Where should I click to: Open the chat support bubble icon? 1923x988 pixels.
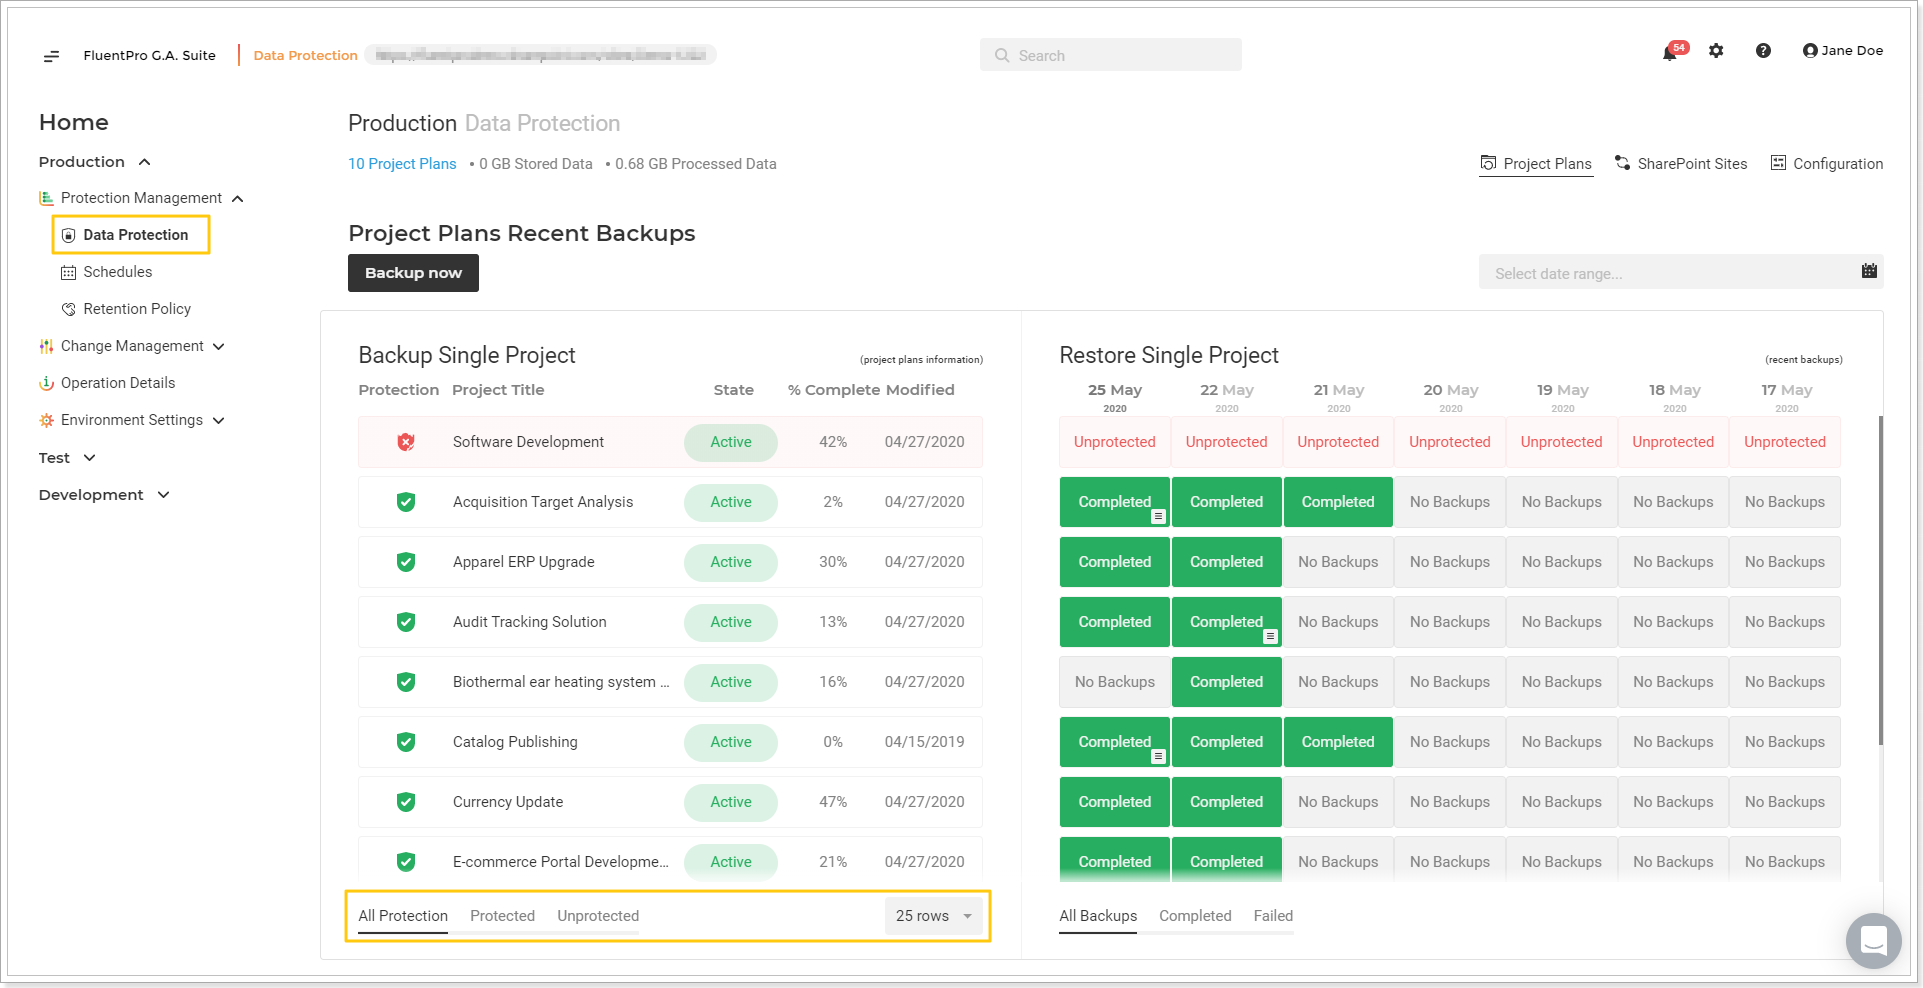coord(1873,940)
